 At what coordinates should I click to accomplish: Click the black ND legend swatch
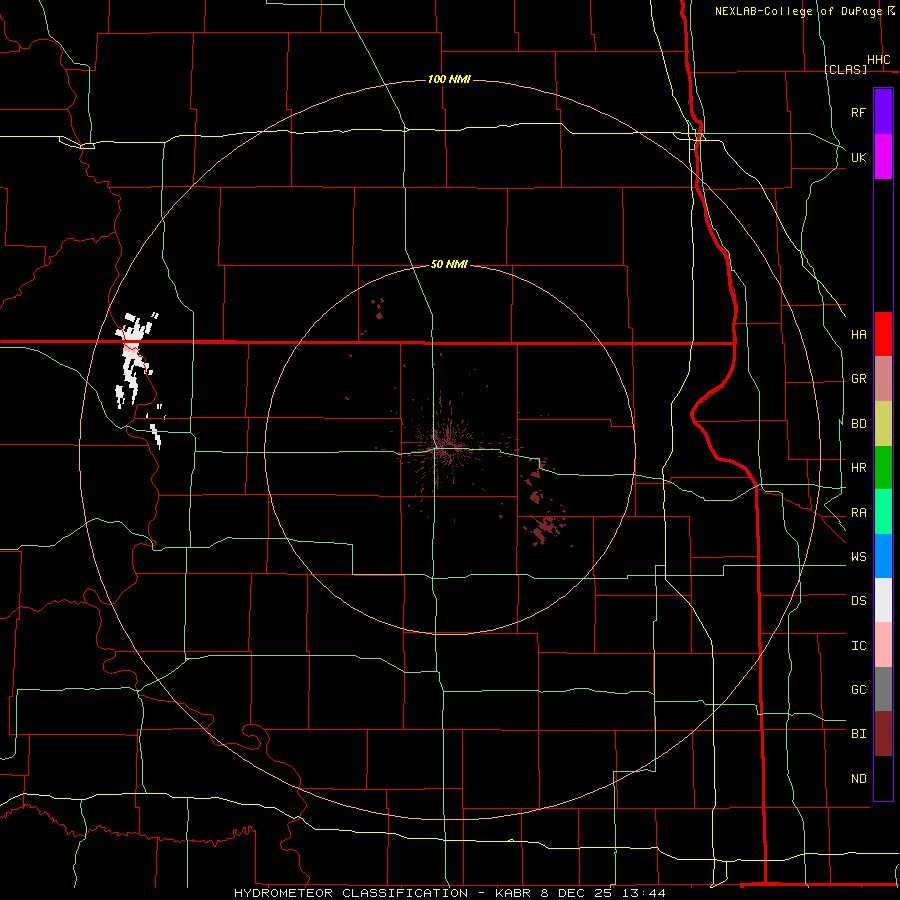click(x=883, y=778)
